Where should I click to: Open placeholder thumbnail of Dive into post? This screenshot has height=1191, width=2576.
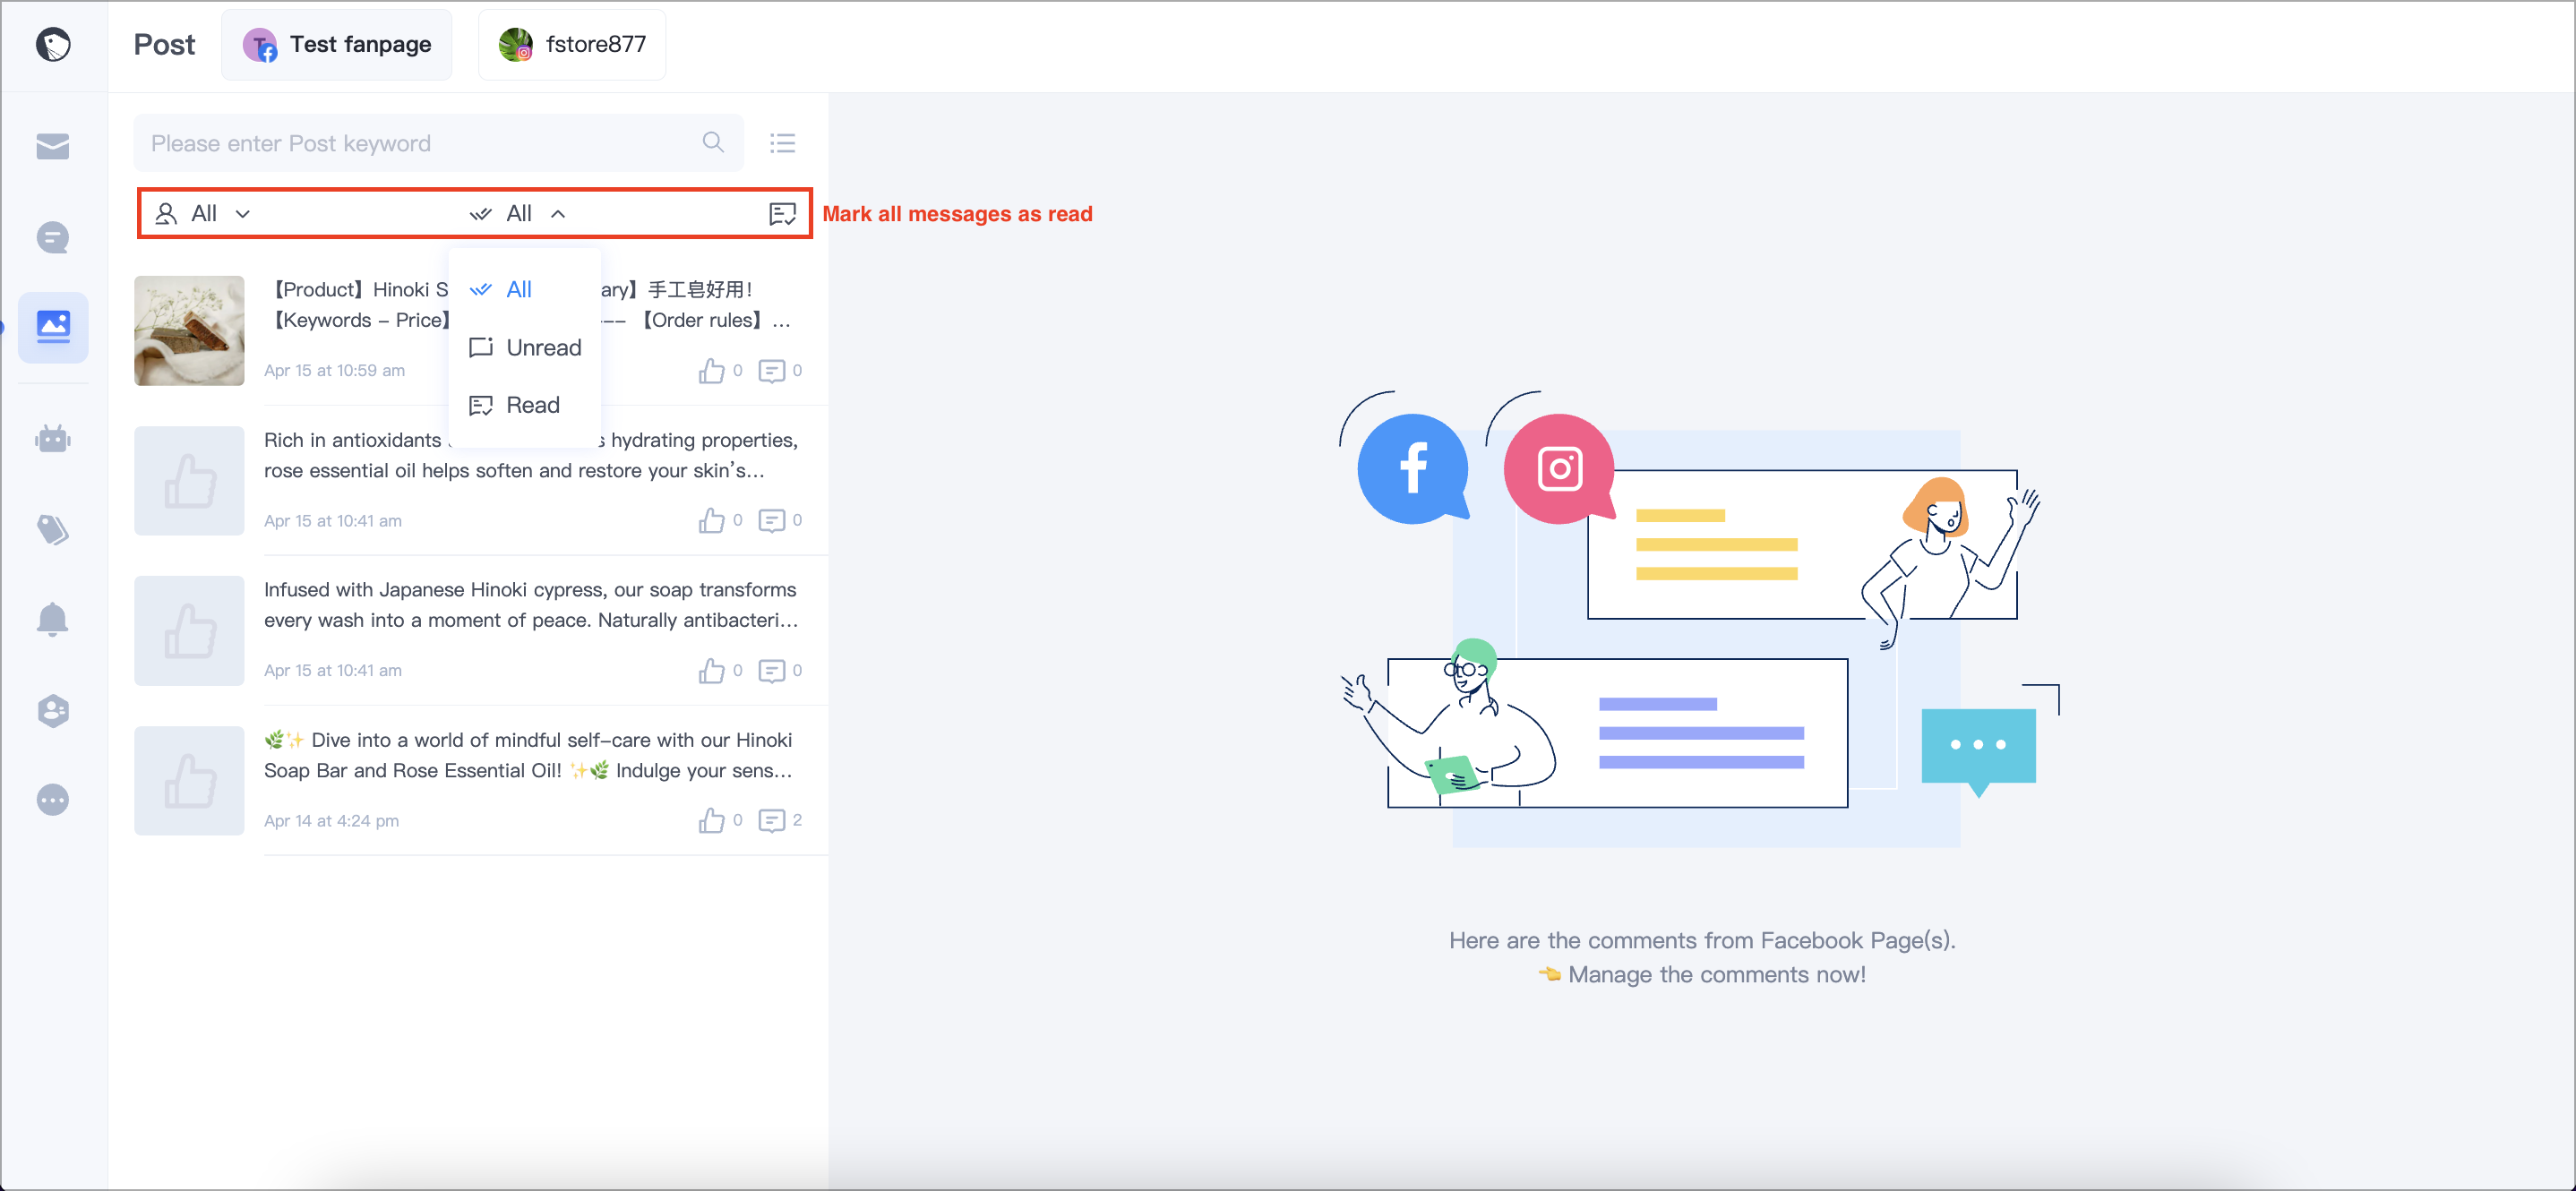pos(189,781)
